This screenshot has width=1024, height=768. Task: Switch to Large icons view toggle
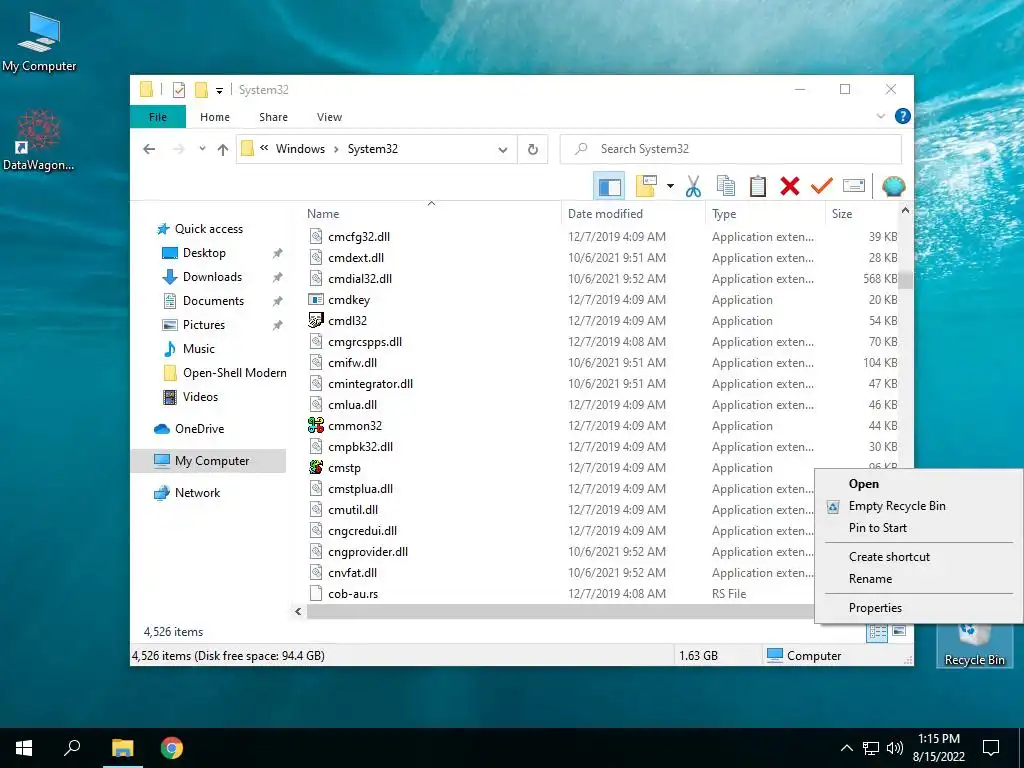coord(899,632)
